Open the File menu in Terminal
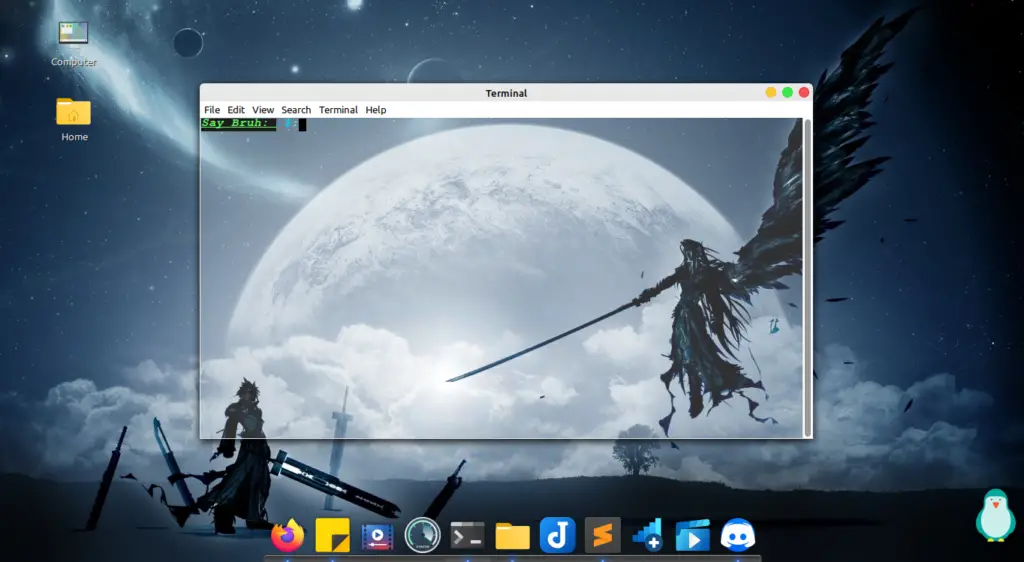The width and height of the screenshot is (1024, 562). 212,110
